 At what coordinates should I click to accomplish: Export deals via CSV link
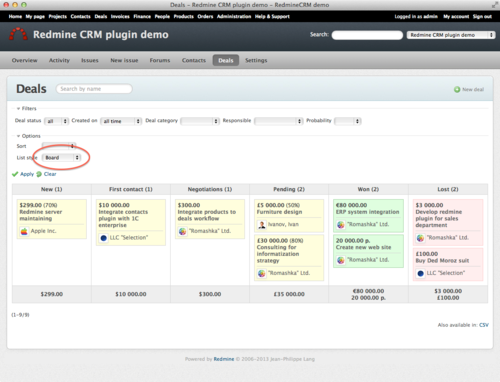point(484,325)
